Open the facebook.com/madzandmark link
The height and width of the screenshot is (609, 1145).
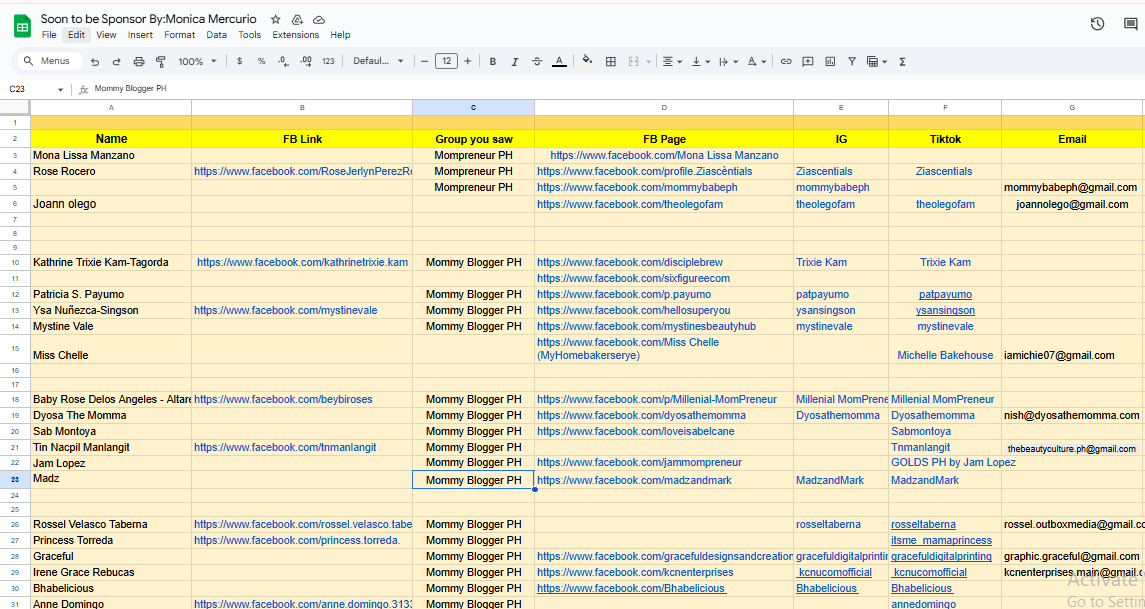(x=634, y=480)
